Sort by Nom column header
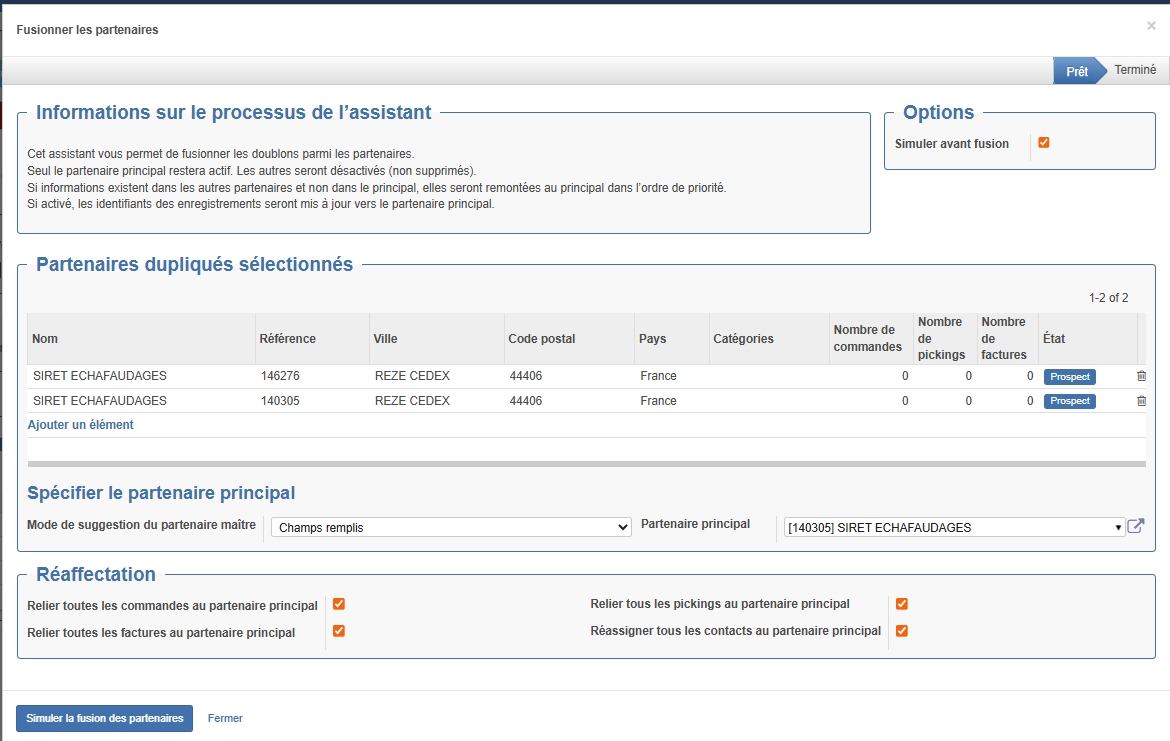This screenshot has width=1170, height=741. pos(141,339)
